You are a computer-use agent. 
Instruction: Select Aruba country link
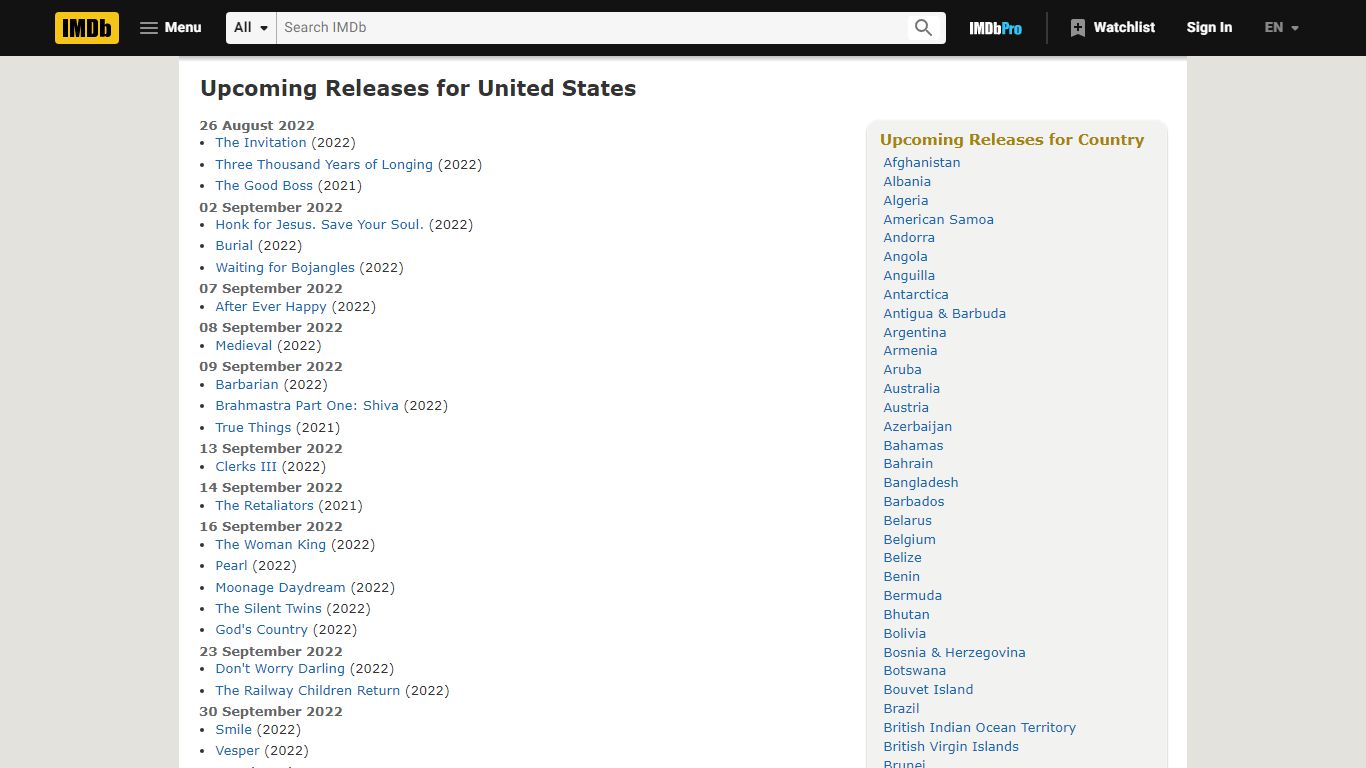tap(902, 370)
